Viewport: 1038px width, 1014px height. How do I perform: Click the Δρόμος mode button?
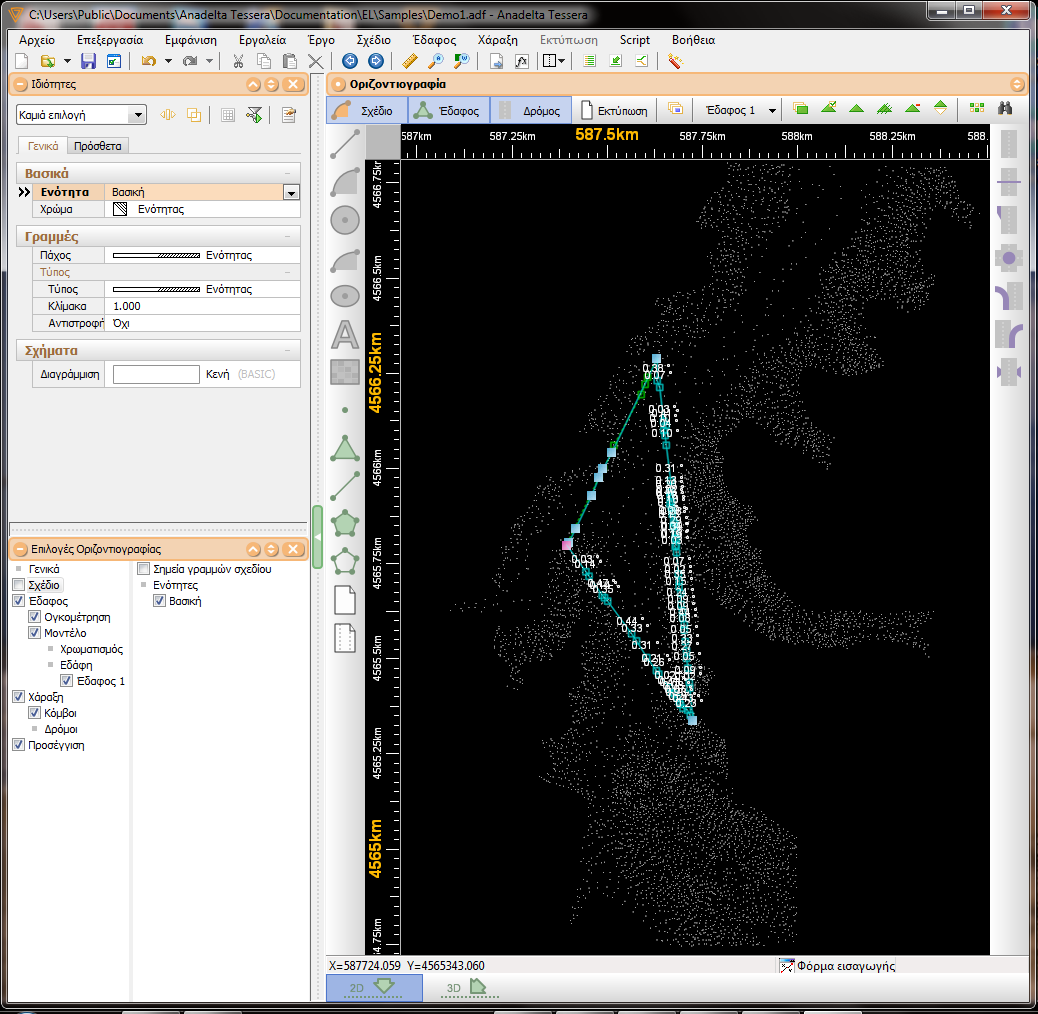point(530,111)
